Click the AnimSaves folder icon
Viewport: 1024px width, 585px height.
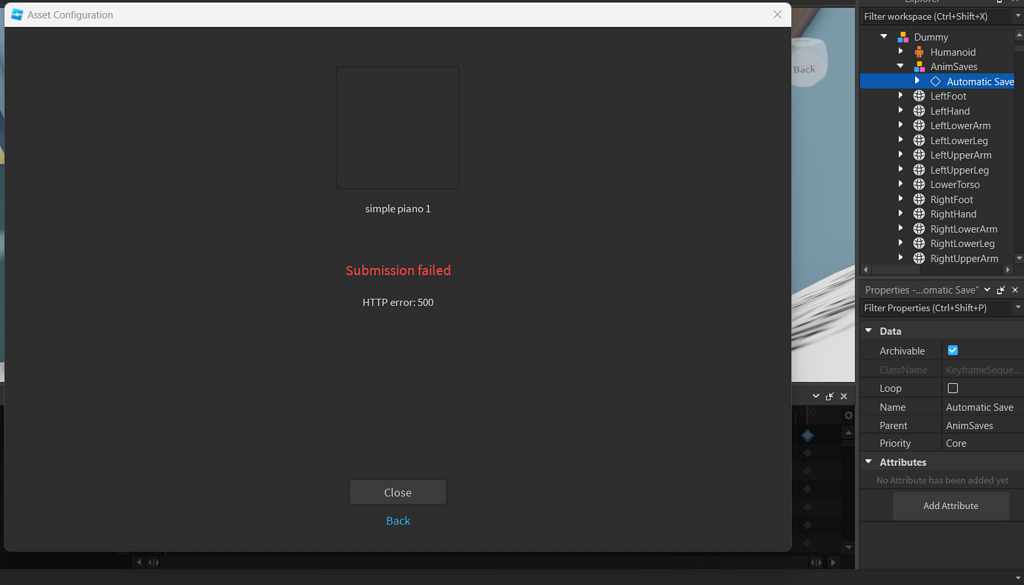coord(918,66)
